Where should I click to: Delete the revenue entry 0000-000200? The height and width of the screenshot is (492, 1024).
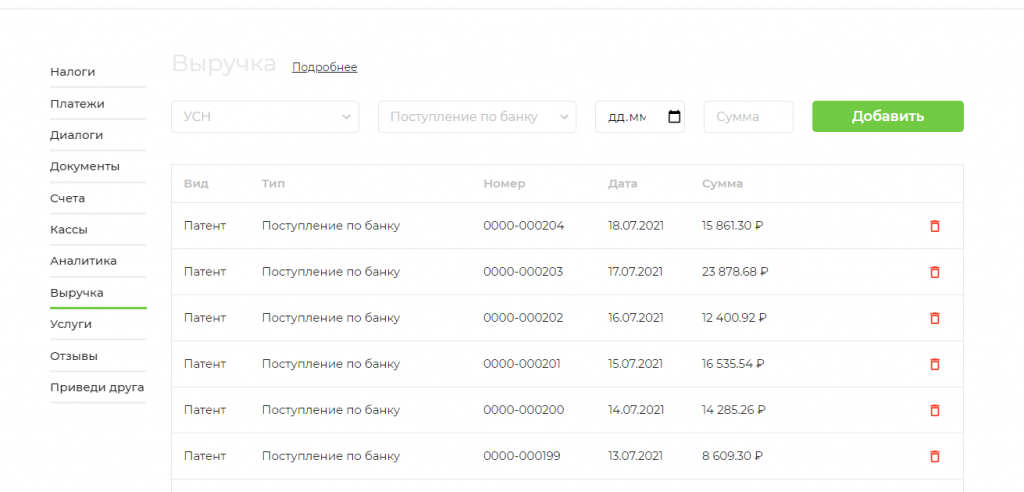tap(935, 410)
